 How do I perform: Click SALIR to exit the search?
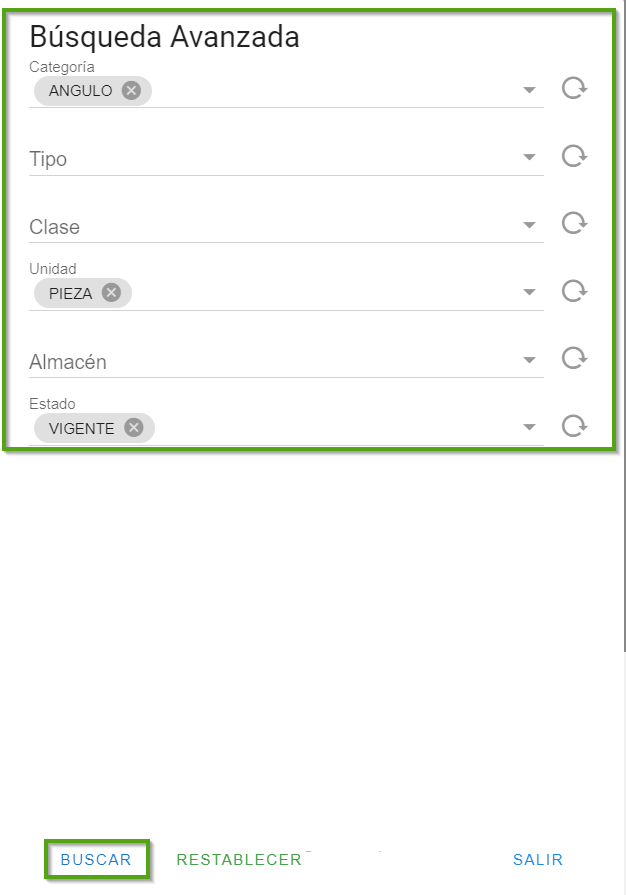(x=538, y=860)
